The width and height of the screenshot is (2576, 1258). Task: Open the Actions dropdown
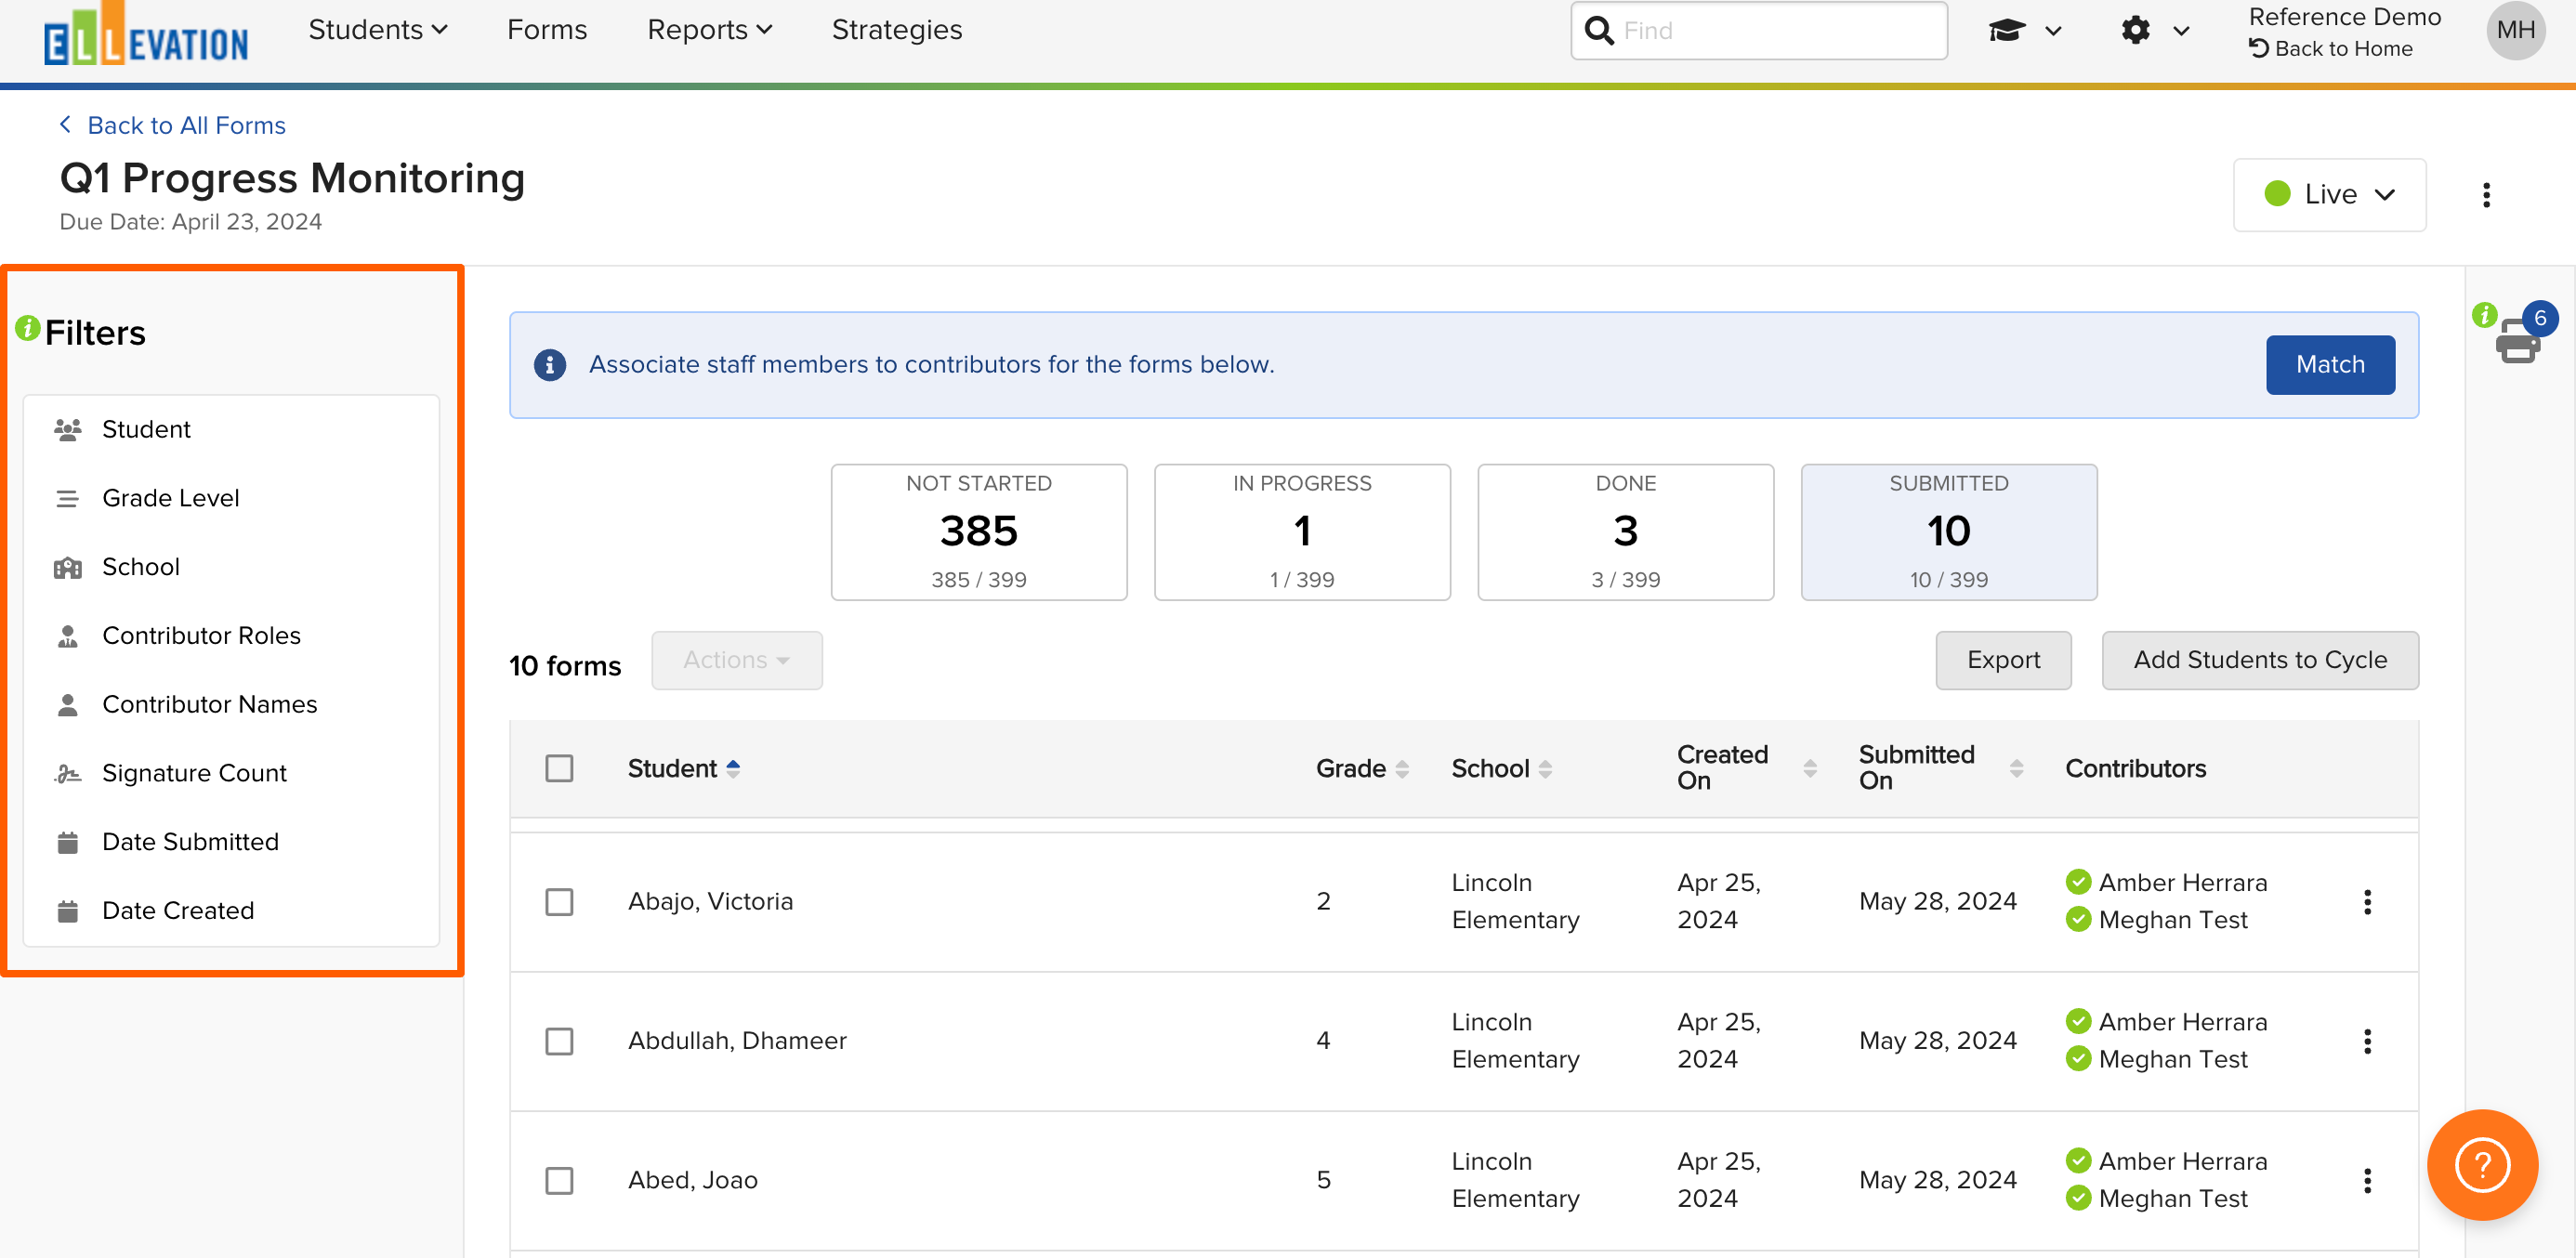(x=737, y=660)
